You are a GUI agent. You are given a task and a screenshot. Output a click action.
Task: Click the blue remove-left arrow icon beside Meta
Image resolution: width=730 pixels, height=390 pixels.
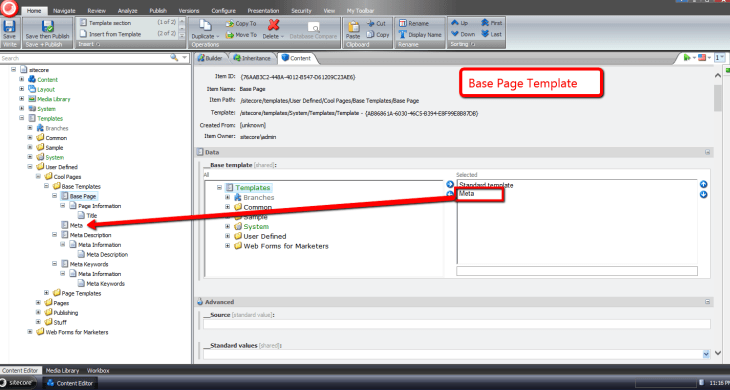point(450,194)
